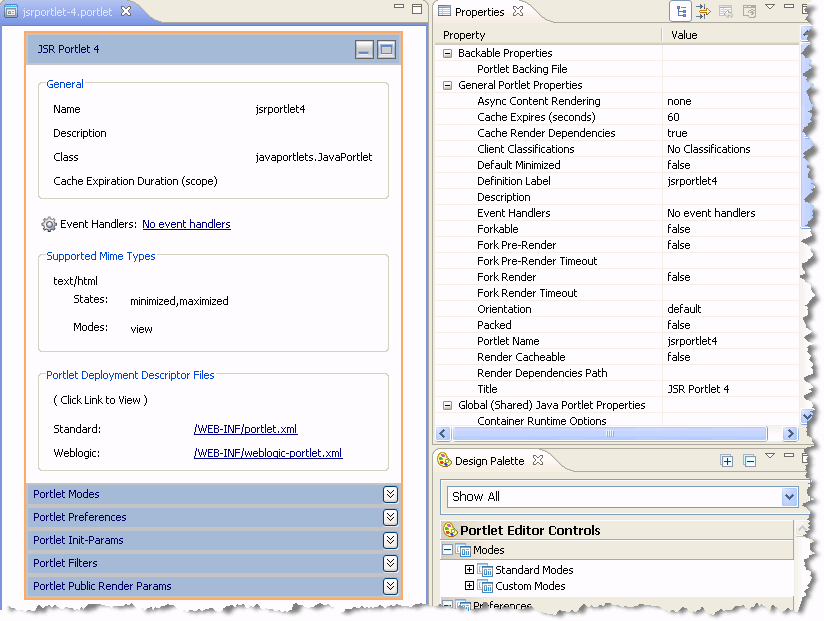Viewport: 824px width, 621px height.
Task: Click the Default Minimized value false
Action: pos(679,165)
